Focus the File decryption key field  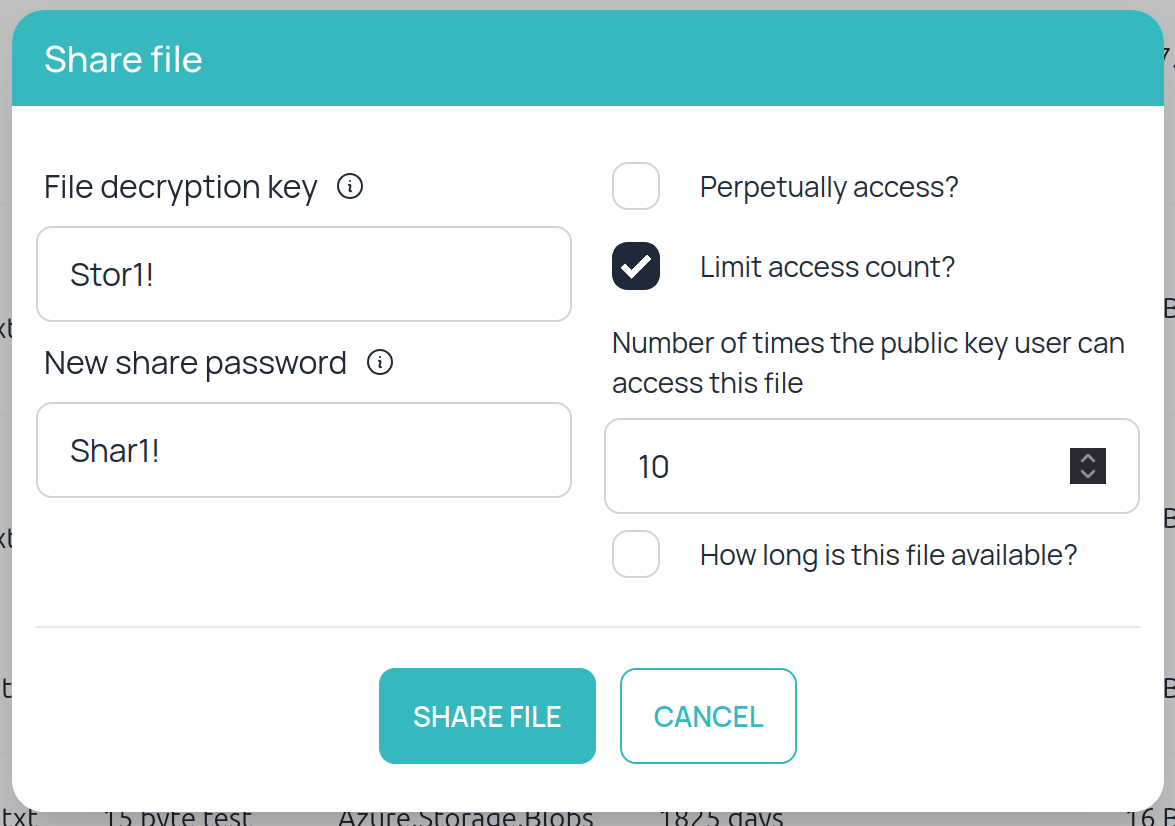tap(303, 275)
